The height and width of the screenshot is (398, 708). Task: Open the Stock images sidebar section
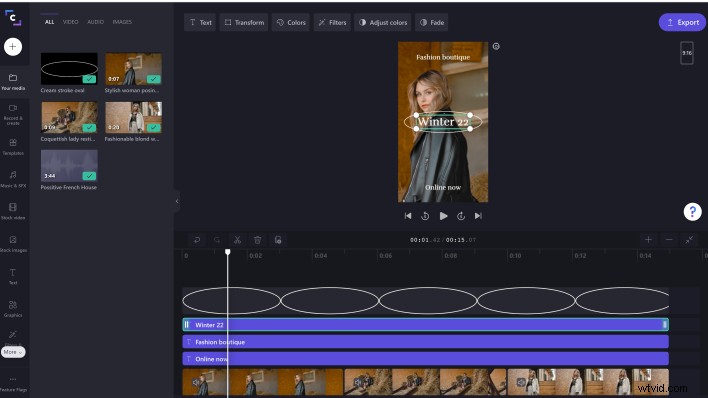coord(13,244)
